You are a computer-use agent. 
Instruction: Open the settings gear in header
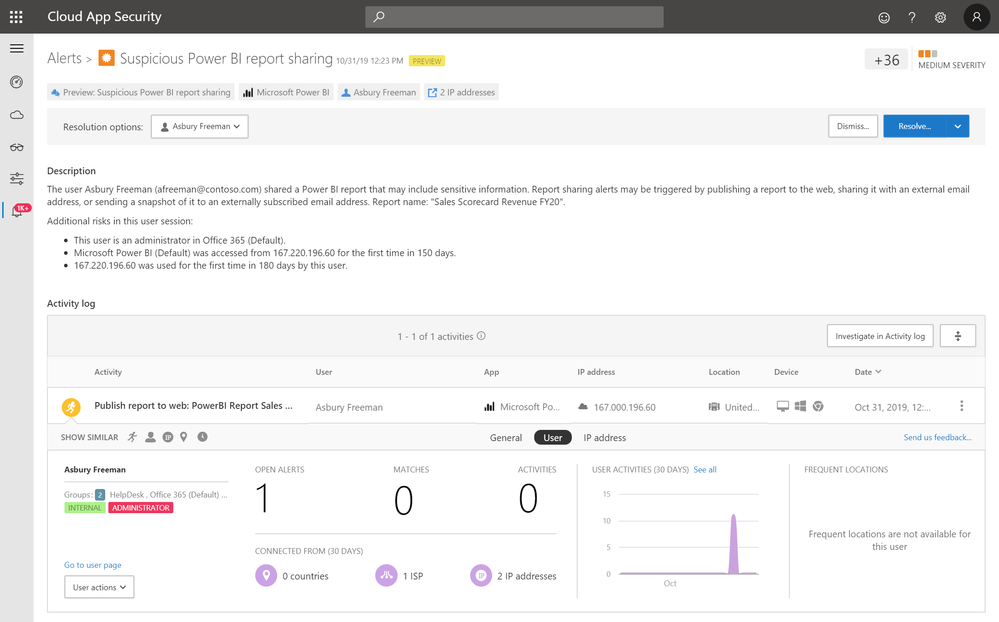click(x=940, y=17)
